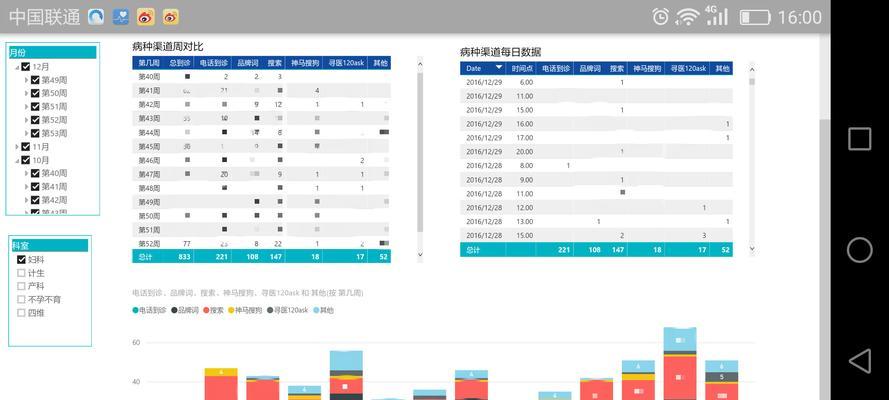This screenshot has width=889, height=400.
Task: Open recent apps with the square button
Action: pyautogui.click(x=860, y=139)
